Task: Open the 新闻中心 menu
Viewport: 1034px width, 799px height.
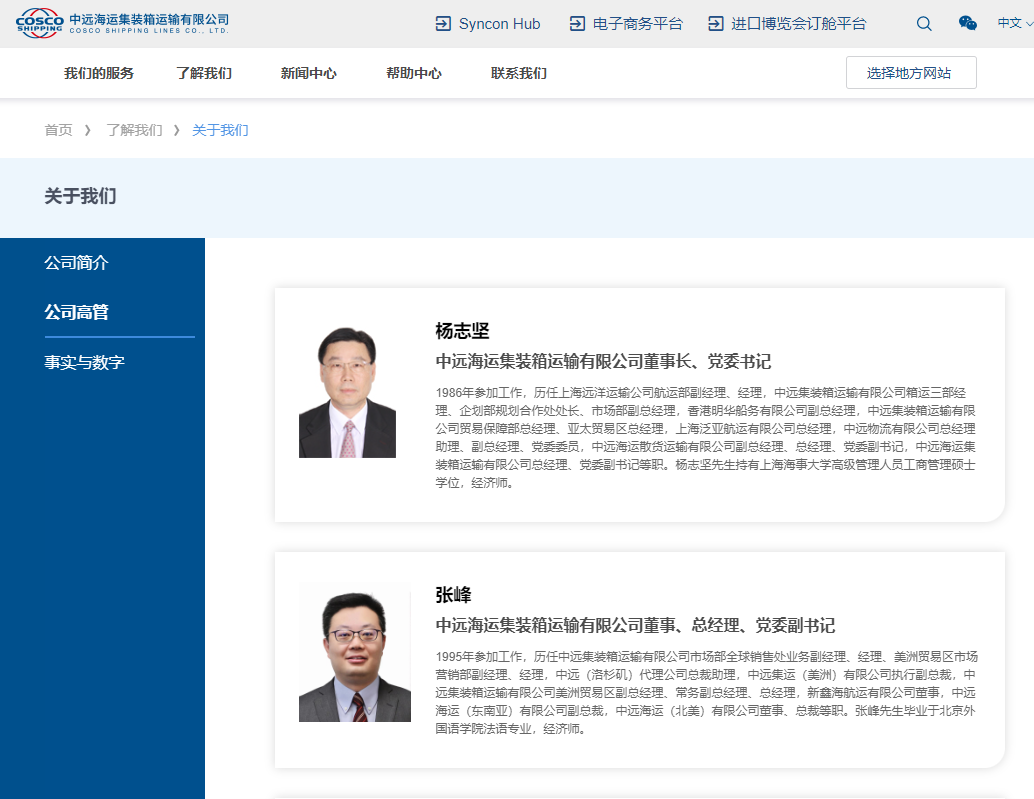Action: [309, 73]
